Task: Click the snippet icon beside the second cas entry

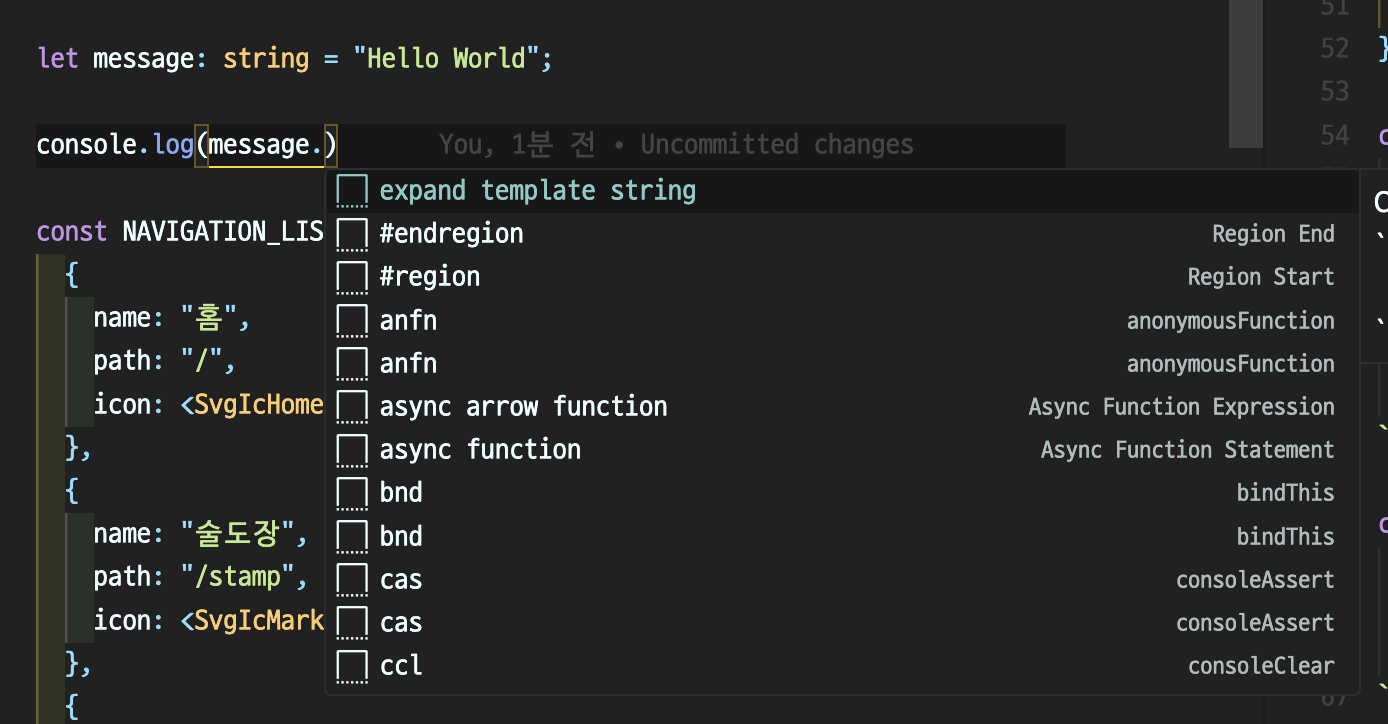Action: pos(352,623)
